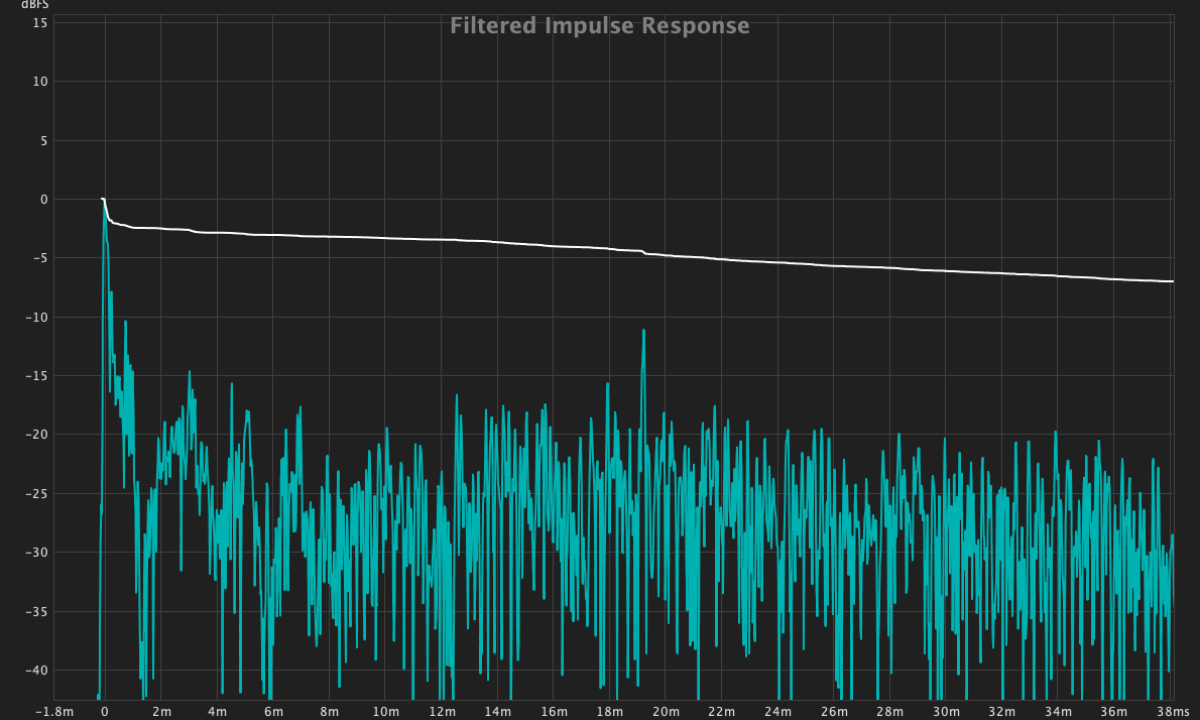Click the "Filtered Impulse Response" chart title
The height and width of the screenshot is (720, 1200).
coord(599,26)
